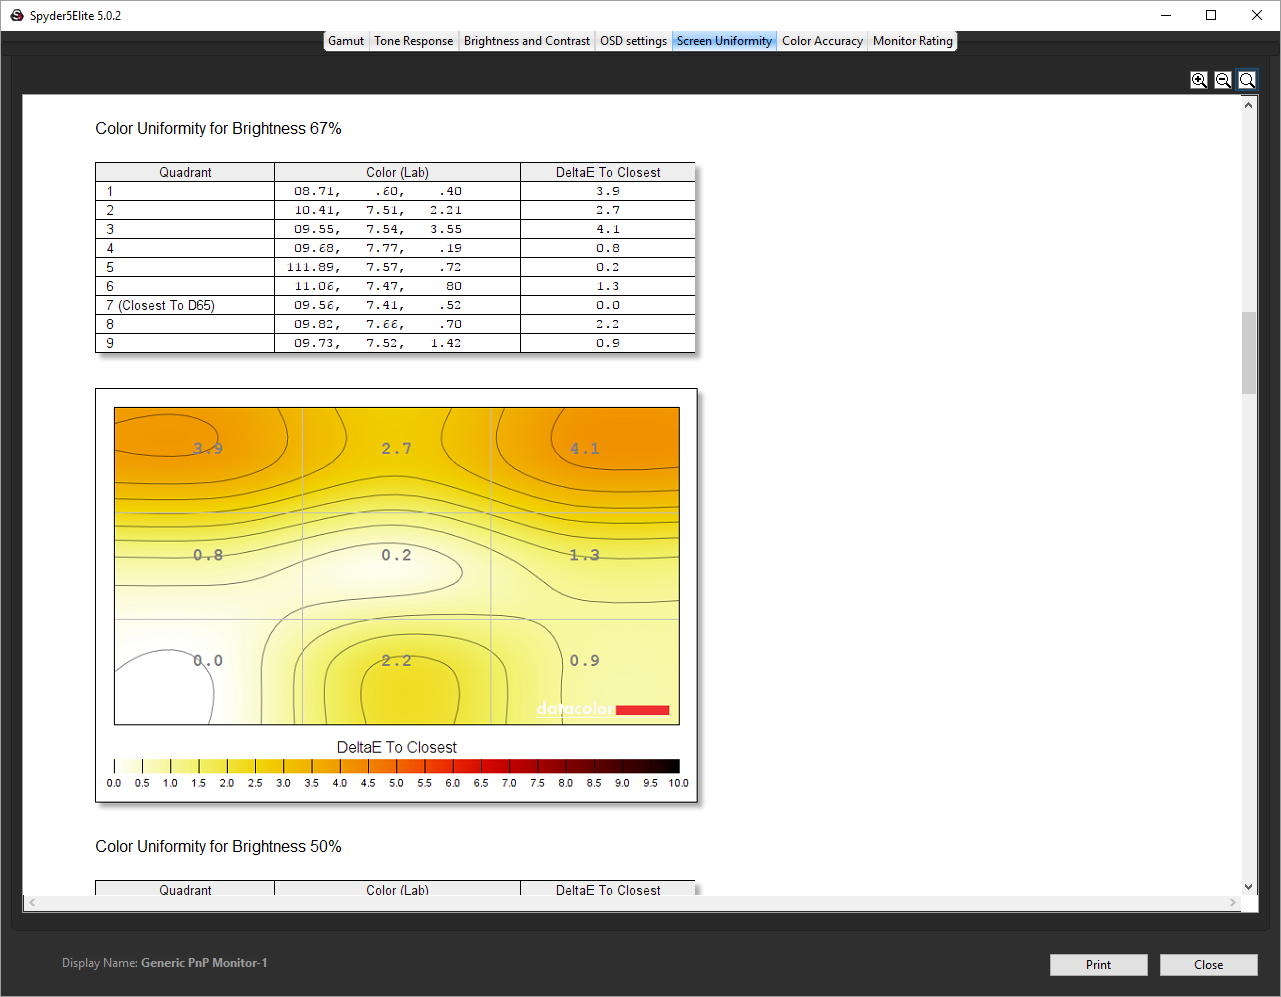Select the zoom-to-fit magnifier icon
This screenshot has height=997, width=1281.
point(1247,80)
